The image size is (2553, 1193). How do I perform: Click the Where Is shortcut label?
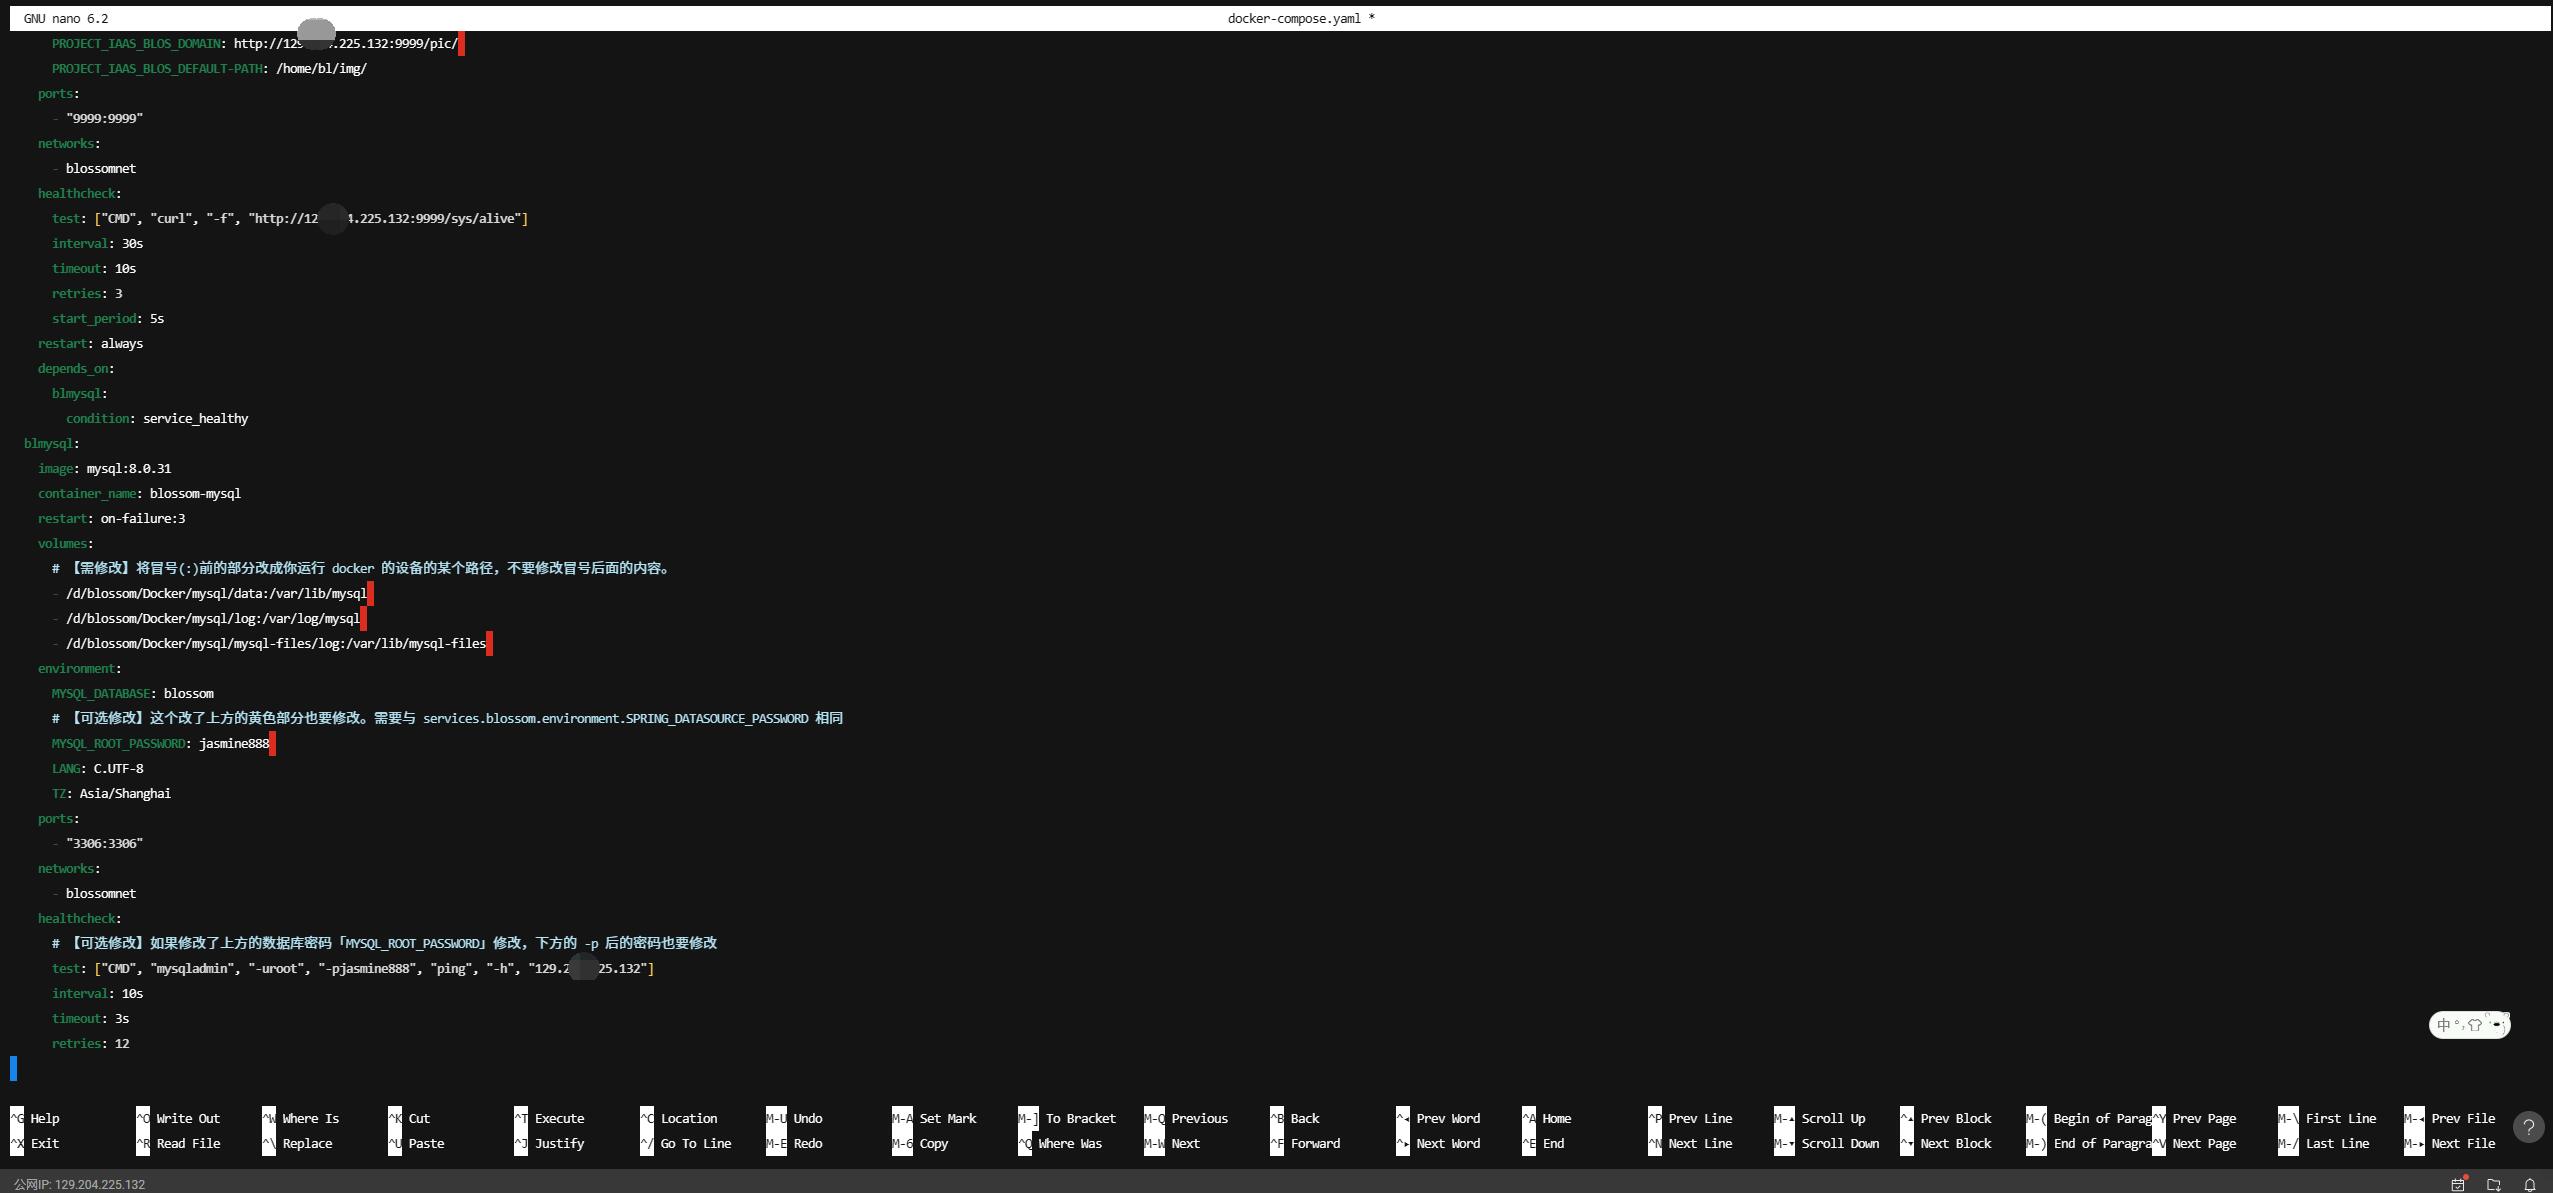coord(310,1118)
